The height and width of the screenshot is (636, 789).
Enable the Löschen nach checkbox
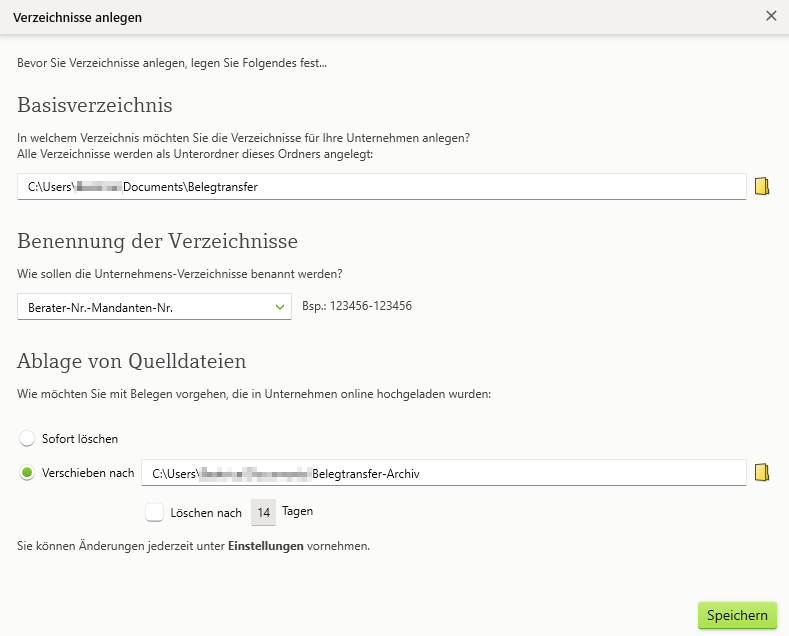[154, 512]
